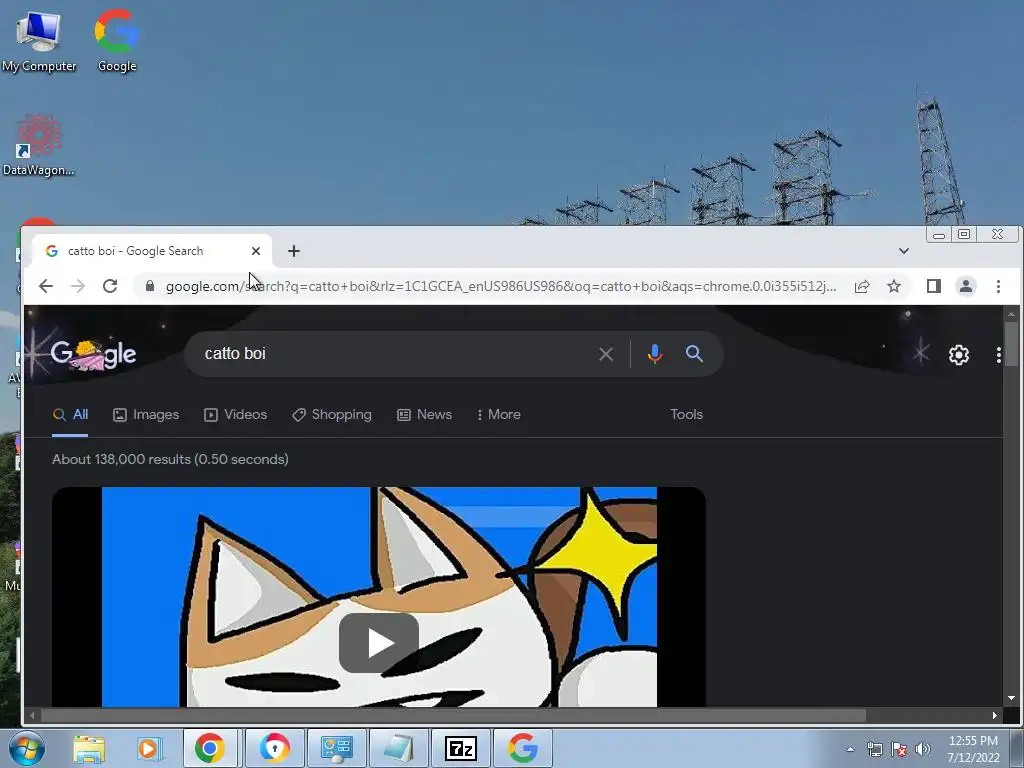Open Chrome side panel
1024x768 pixels.
[934, 286]
